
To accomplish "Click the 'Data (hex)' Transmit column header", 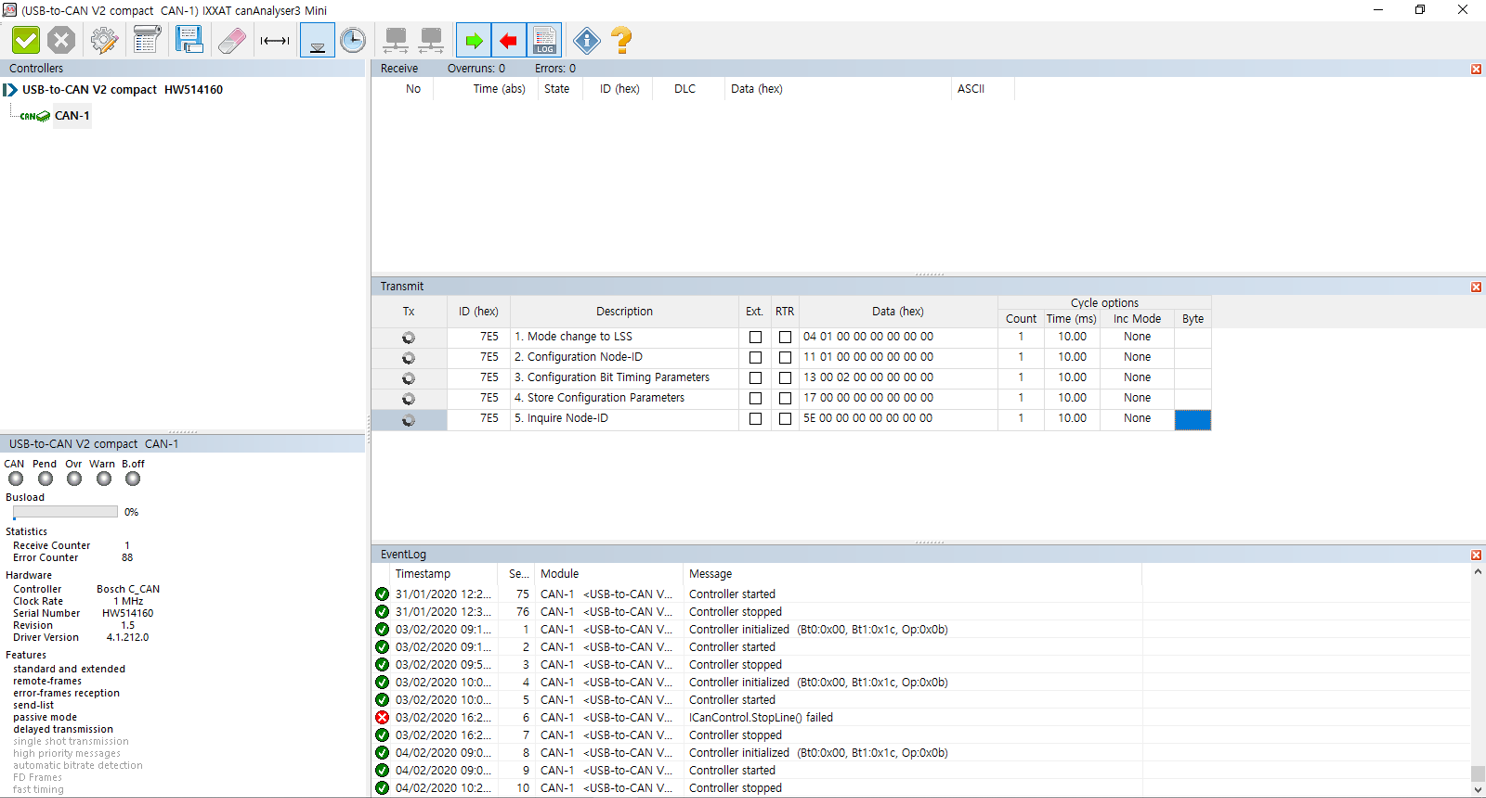I will coord(898,311).
